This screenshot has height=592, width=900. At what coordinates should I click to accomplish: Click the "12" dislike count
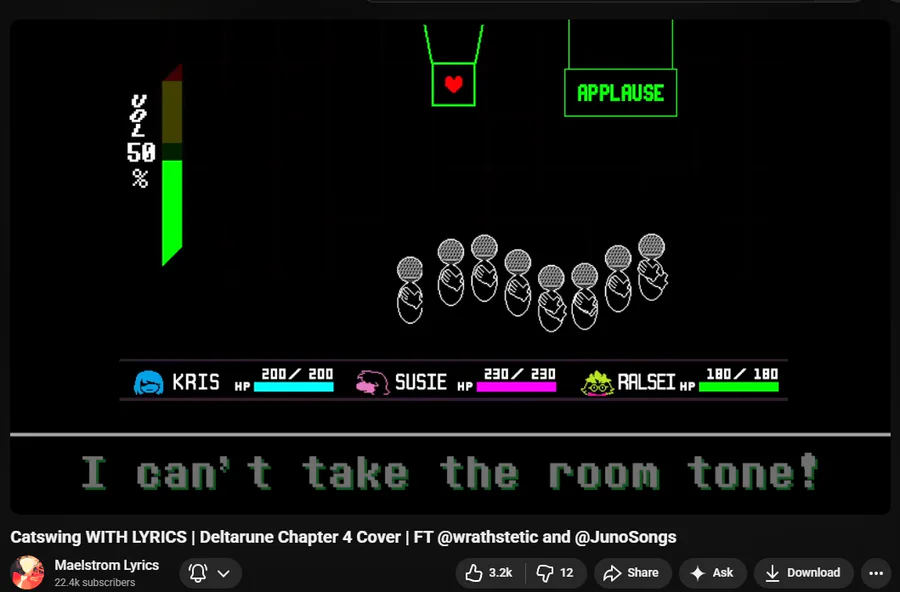(x=567, y=572)
